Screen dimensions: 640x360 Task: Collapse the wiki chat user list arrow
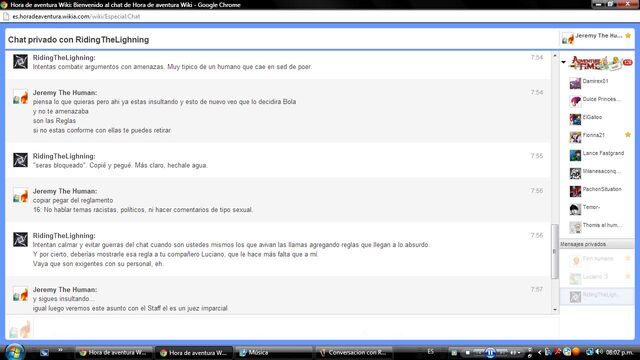click(564, 62)
